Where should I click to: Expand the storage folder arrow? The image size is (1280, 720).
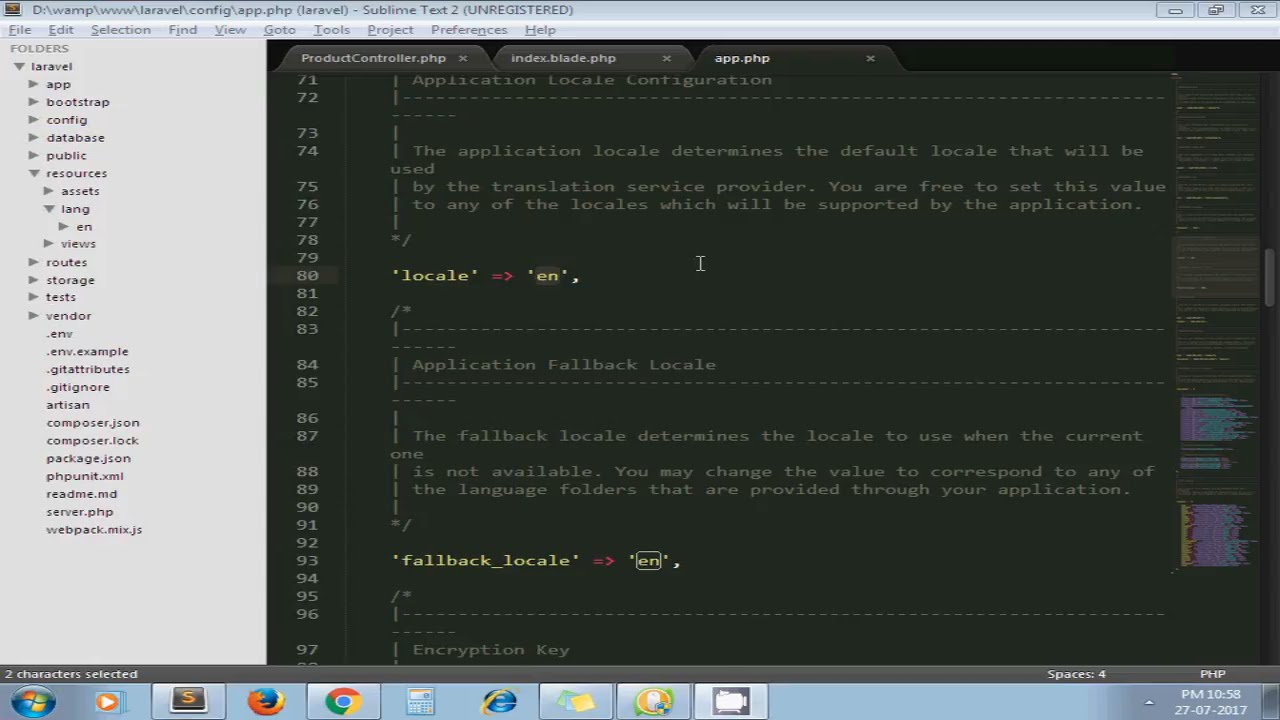(x=34, y=280)
